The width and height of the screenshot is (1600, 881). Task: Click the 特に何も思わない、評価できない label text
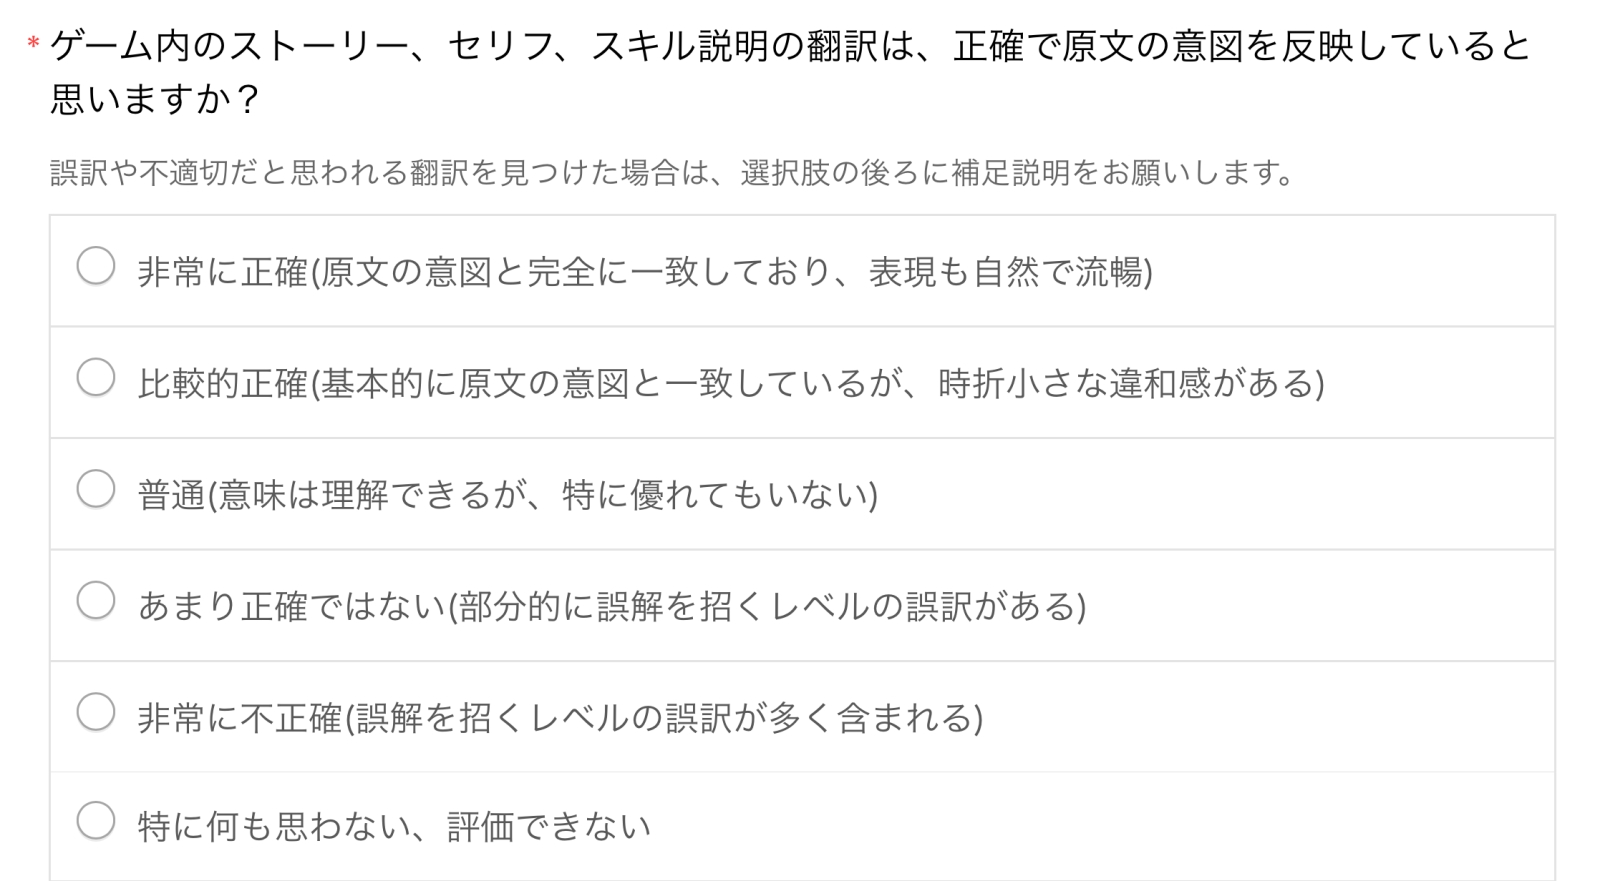click(x=394, y=827)
